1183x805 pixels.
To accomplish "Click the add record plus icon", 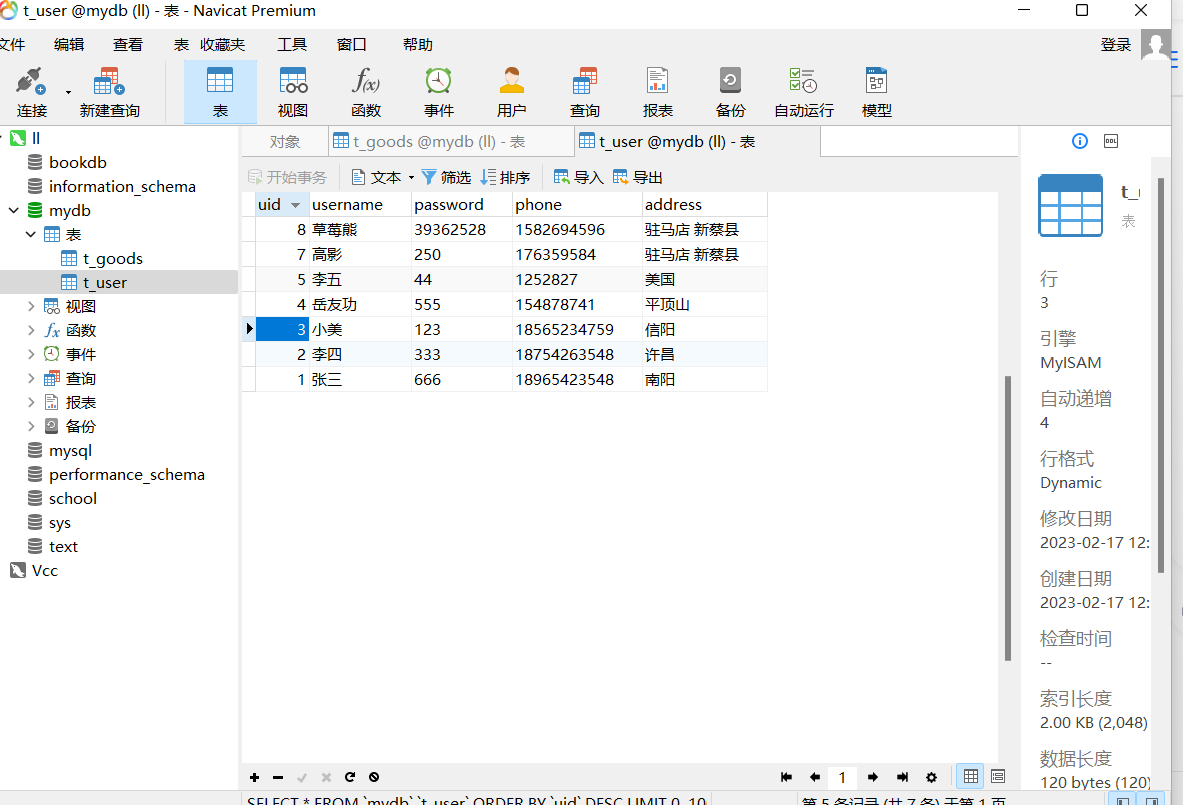I will pyautogui.click(x=254, y=777).
